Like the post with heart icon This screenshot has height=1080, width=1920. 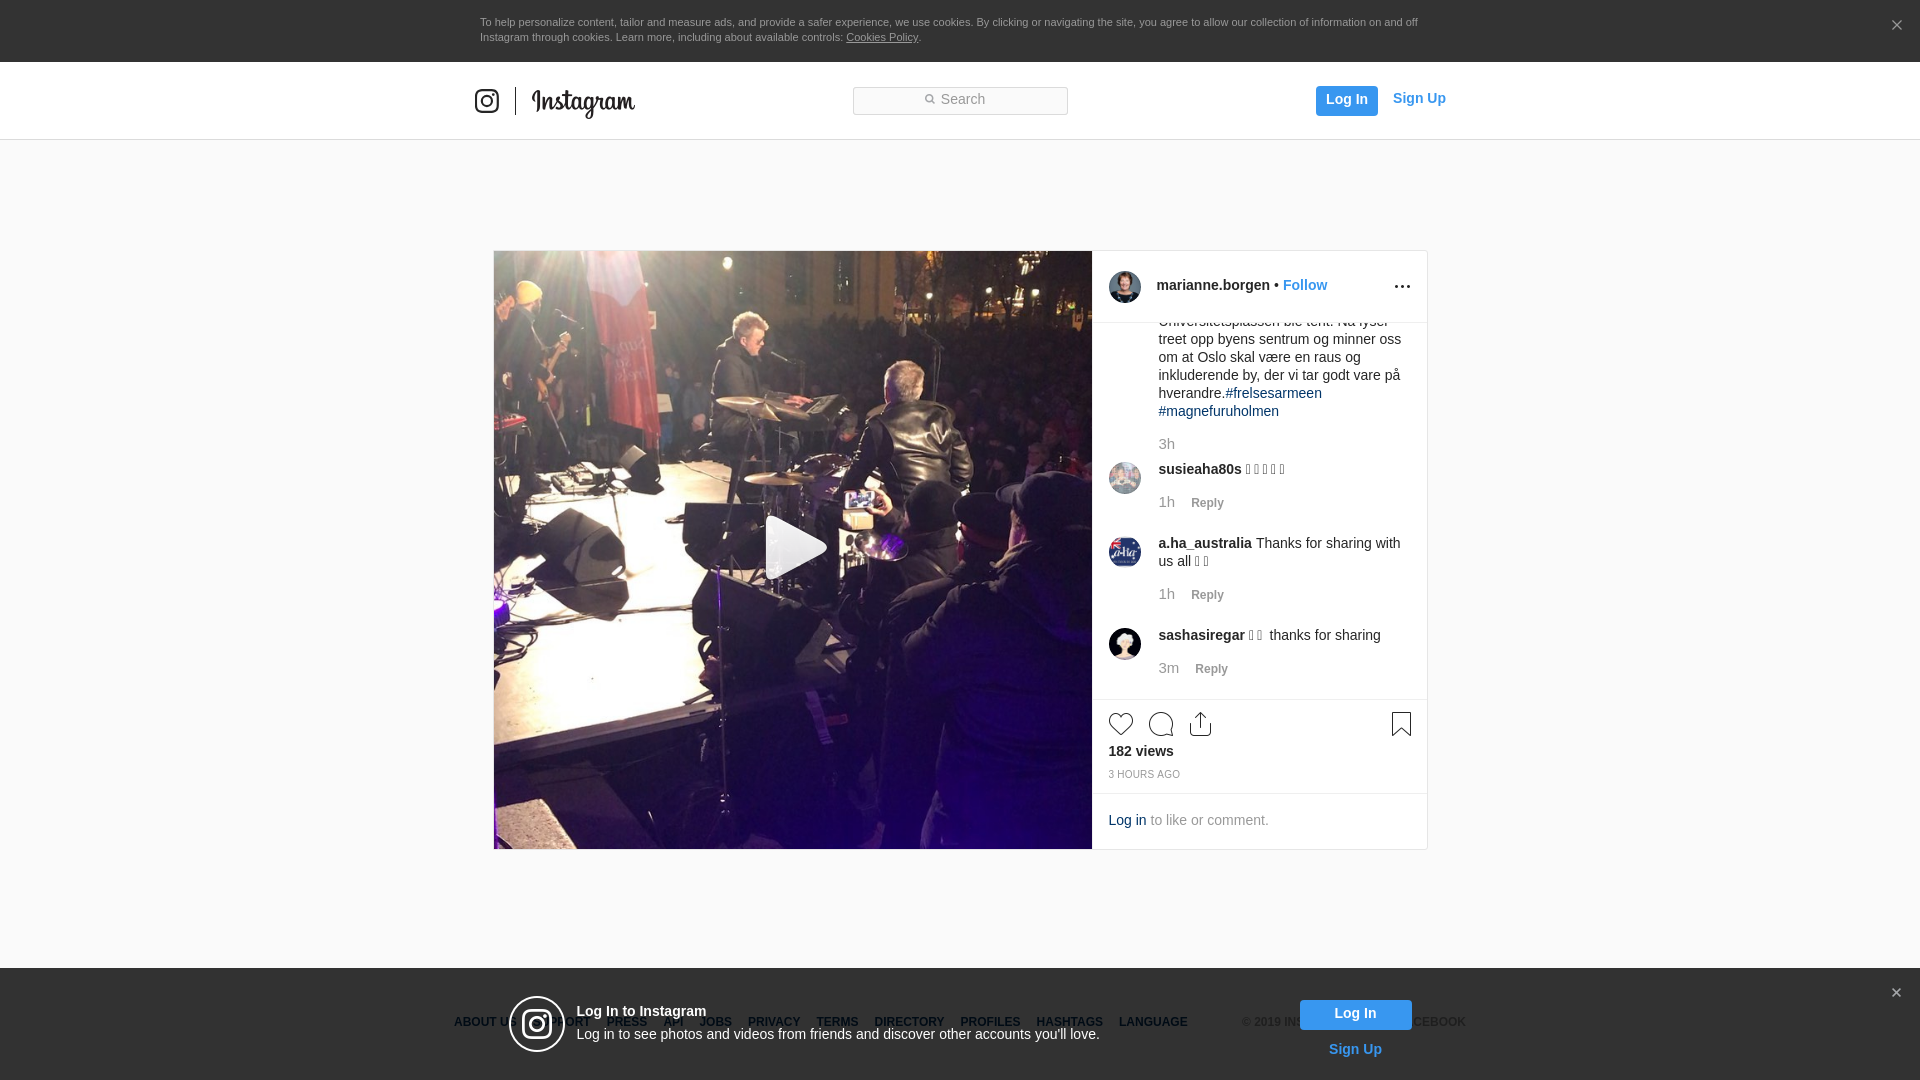point(1121,724)
